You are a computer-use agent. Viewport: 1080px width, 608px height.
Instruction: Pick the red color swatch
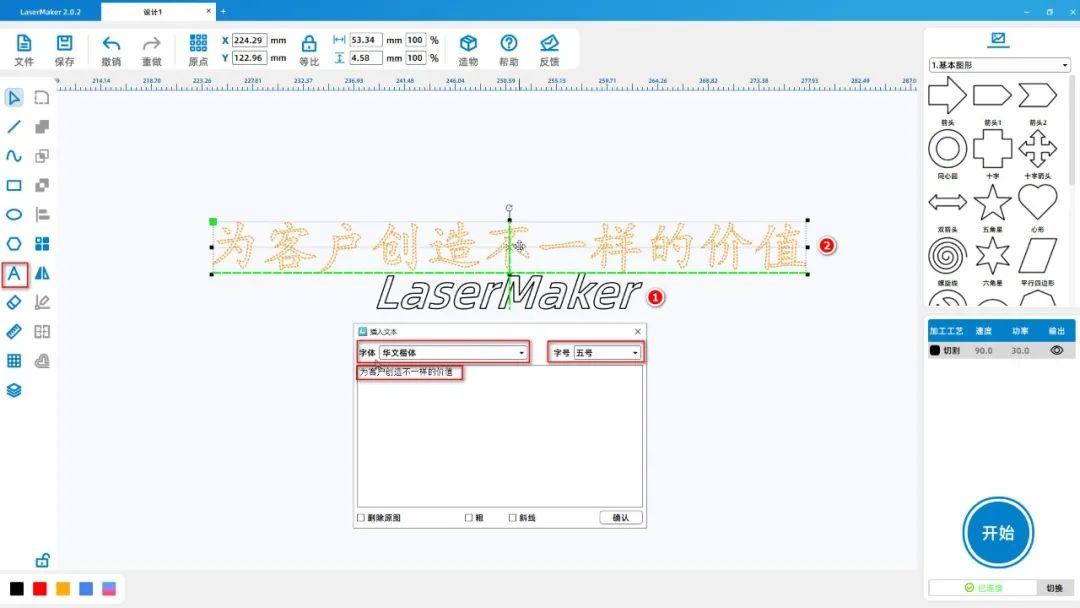(x=40, y=589)
